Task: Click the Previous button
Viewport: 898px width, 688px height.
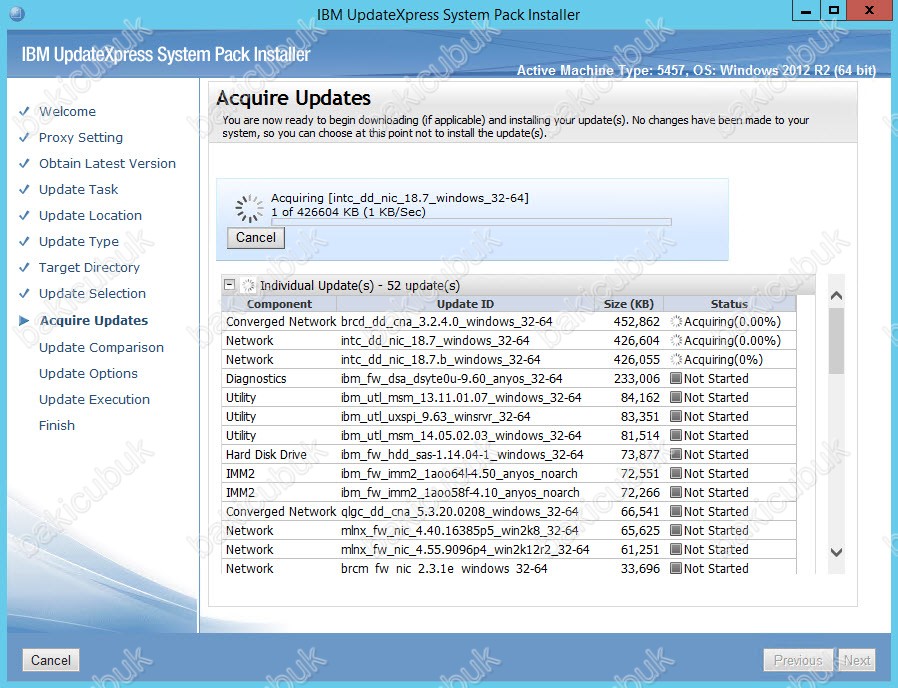Action: (798, 661)
